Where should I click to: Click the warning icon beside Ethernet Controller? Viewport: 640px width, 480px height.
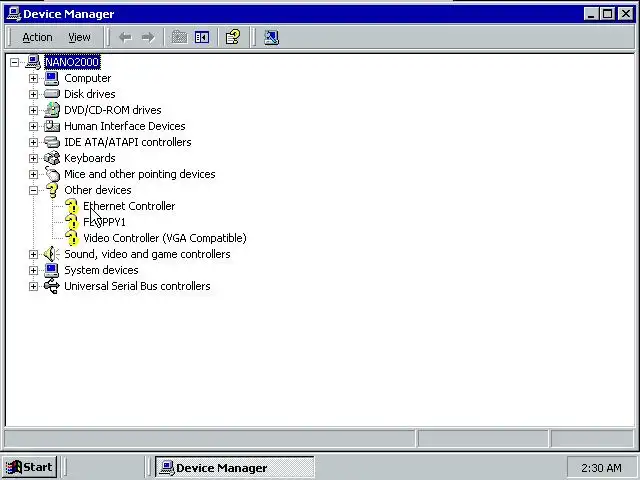click(71, 207)
